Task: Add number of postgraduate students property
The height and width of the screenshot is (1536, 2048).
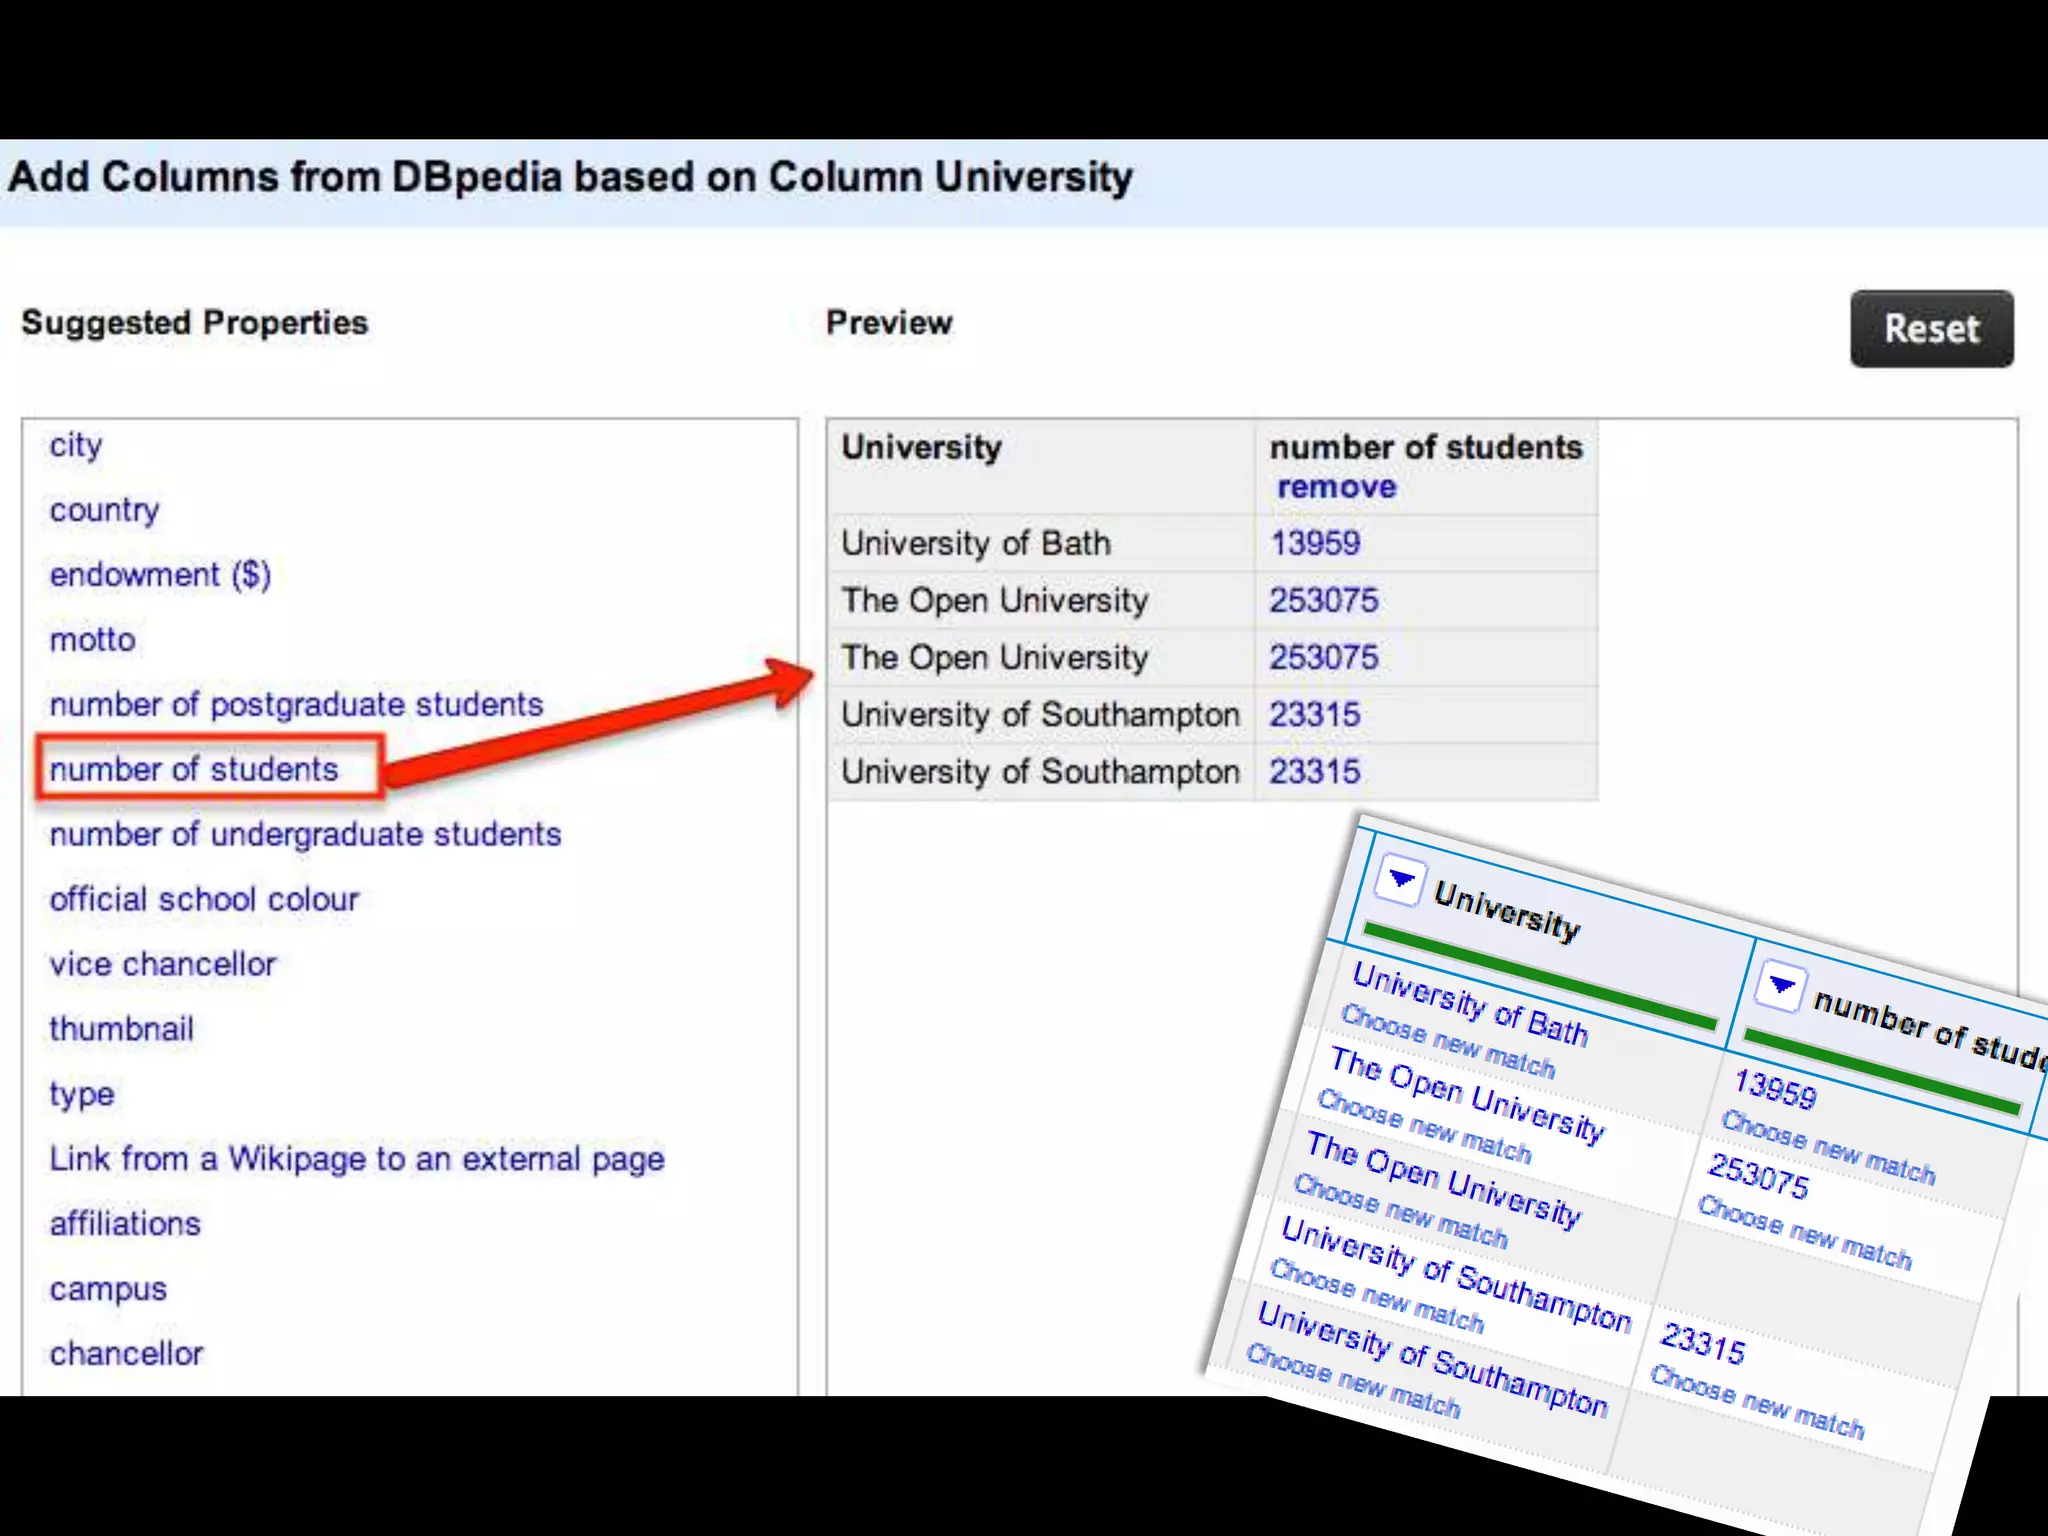Action: coord(296,705)
